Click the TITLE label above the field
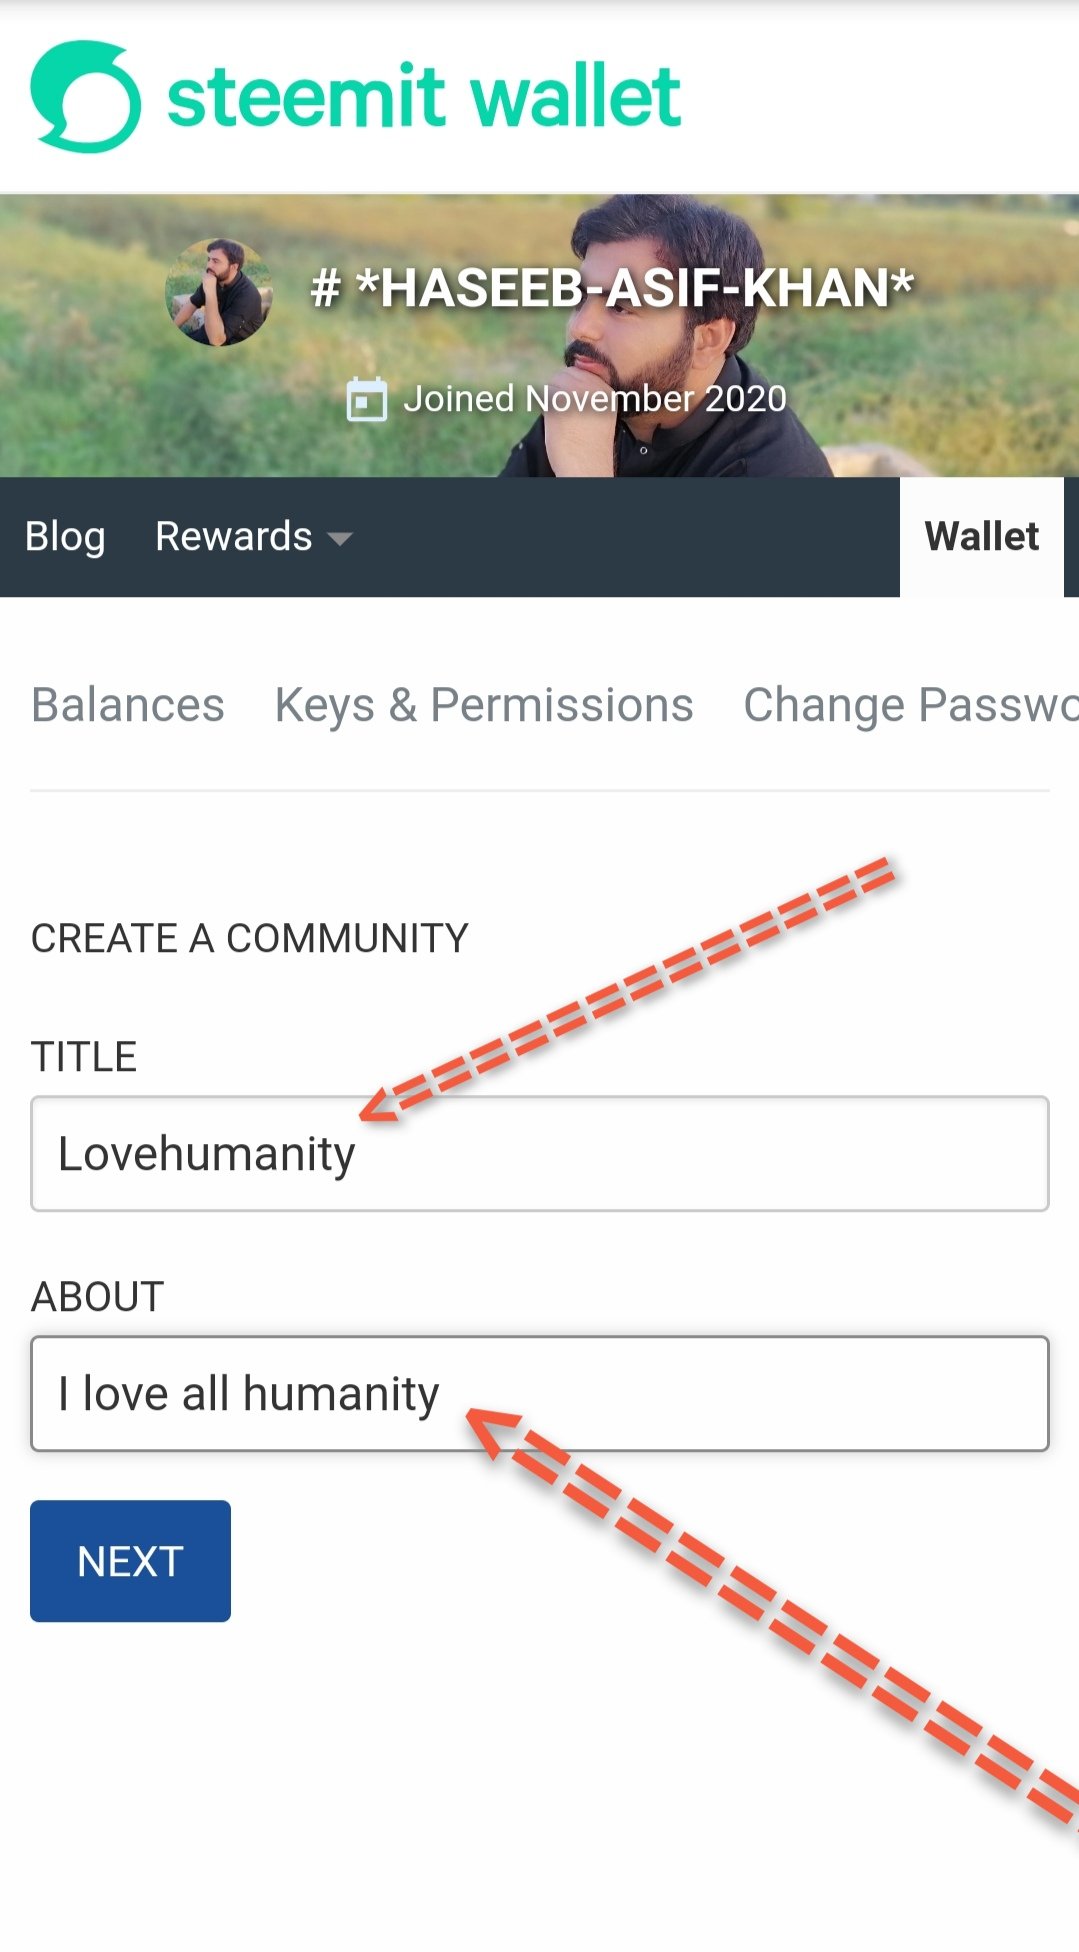This screenshot has height=1952, width=1079. click(x=84, y=1057)
